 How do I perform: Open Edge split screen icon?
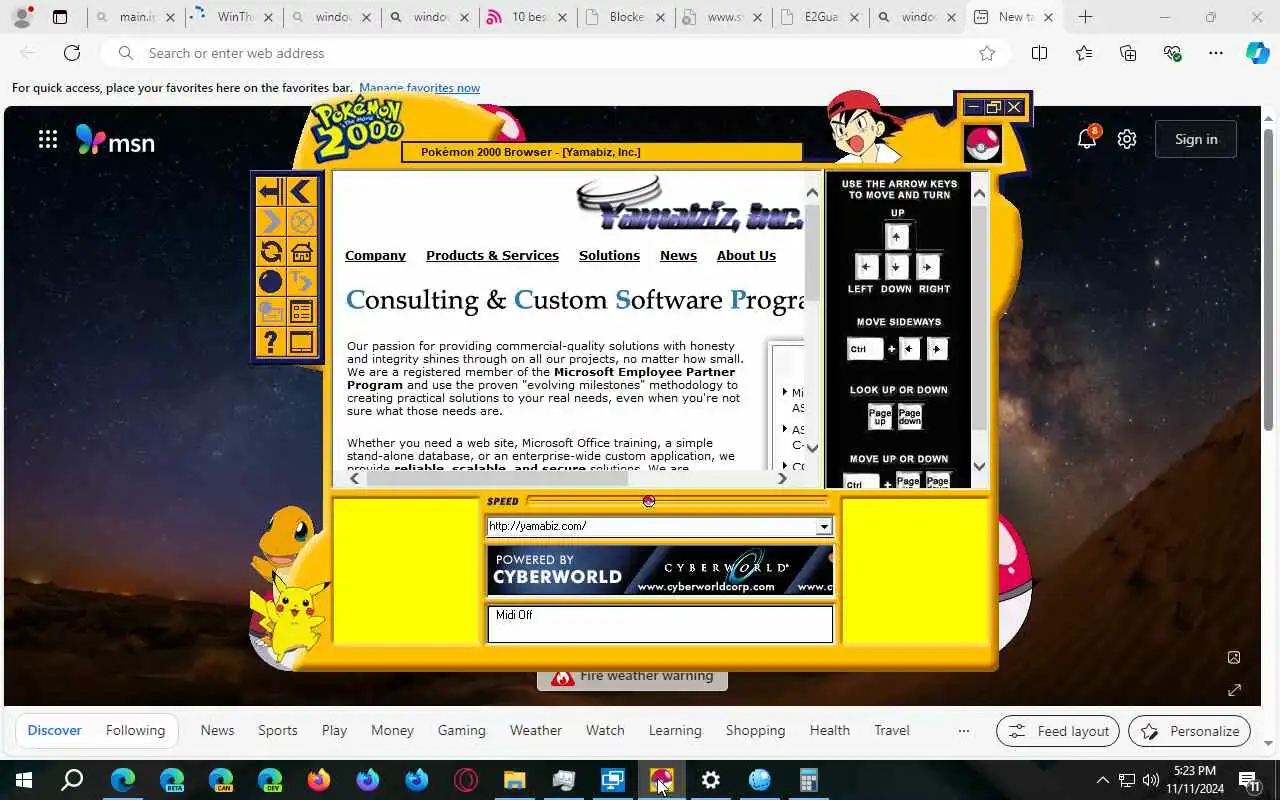[x=1039, y=53]
